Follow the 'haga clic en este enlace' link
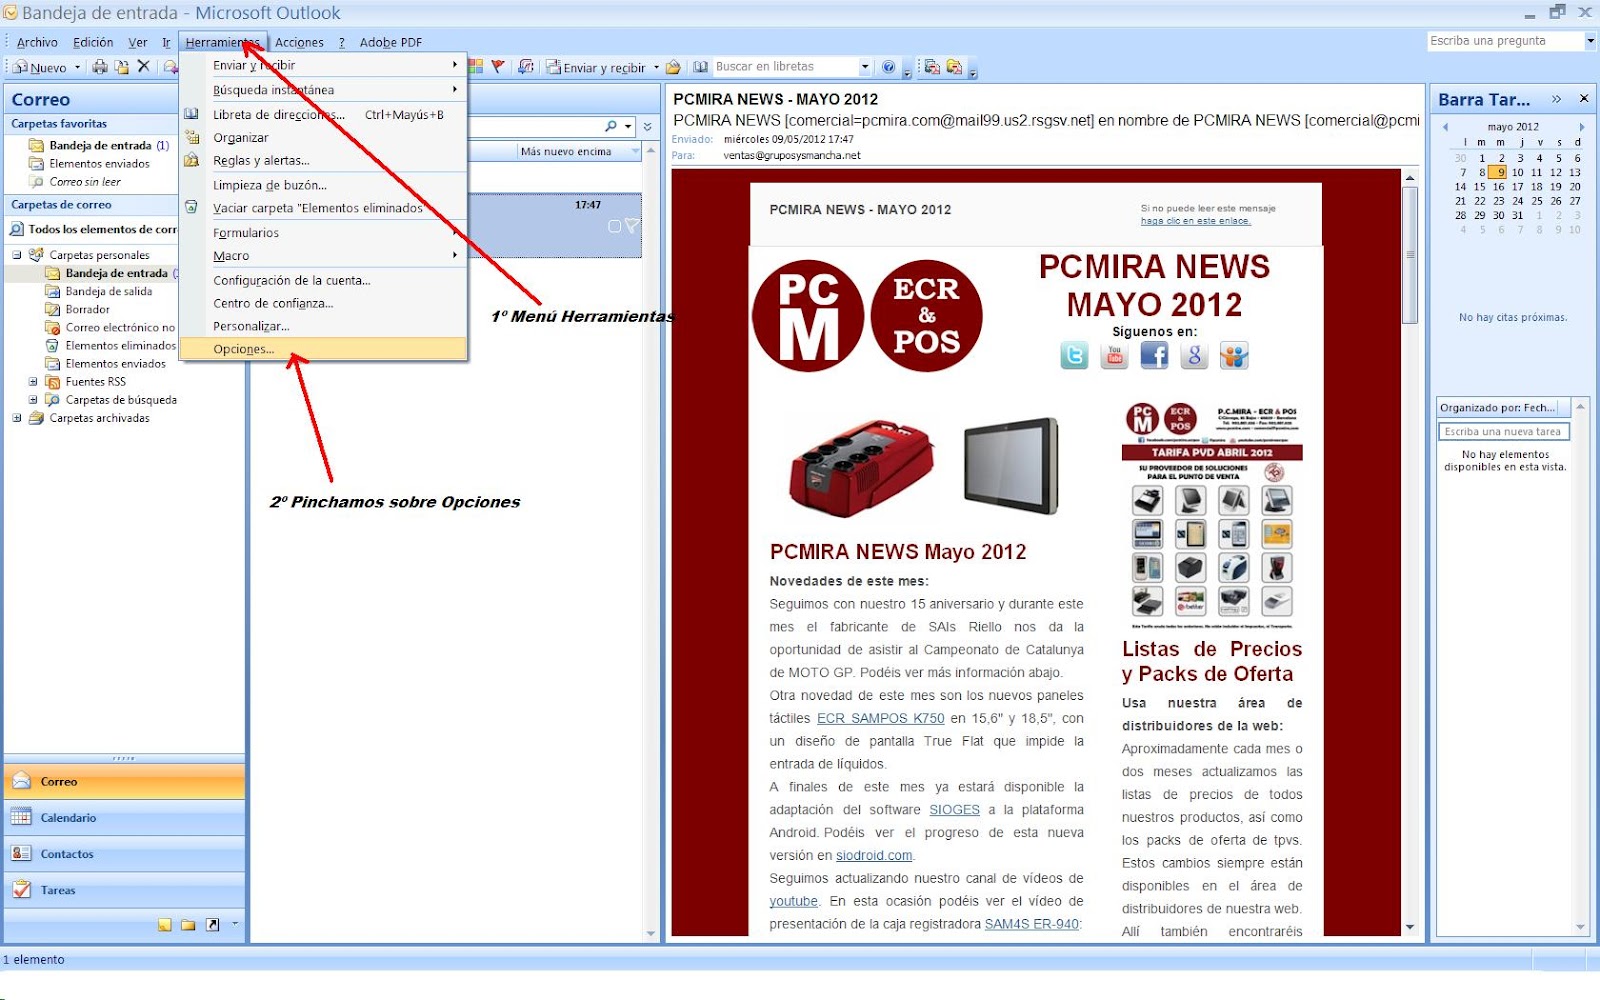The width and height of the screenshot is (1600, 1000). 1195,221
